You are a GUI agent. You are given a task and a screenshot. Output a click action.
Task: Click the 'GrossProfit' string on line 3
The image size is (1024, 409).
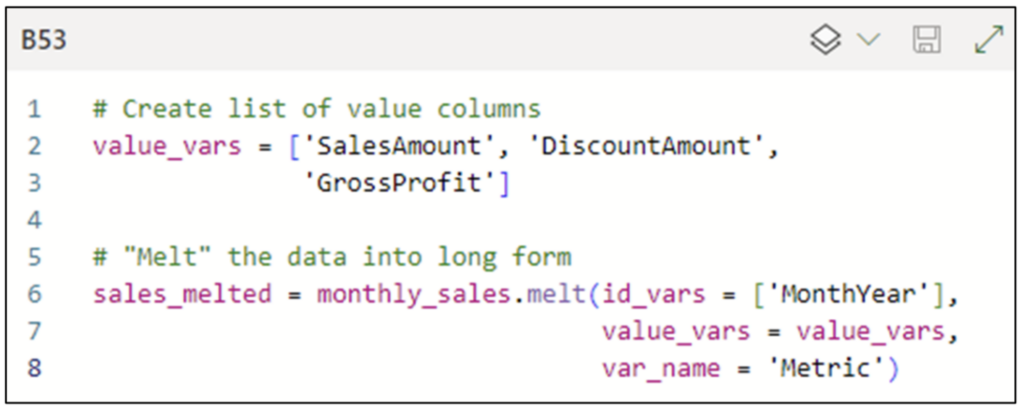click(x=399, y=184)
